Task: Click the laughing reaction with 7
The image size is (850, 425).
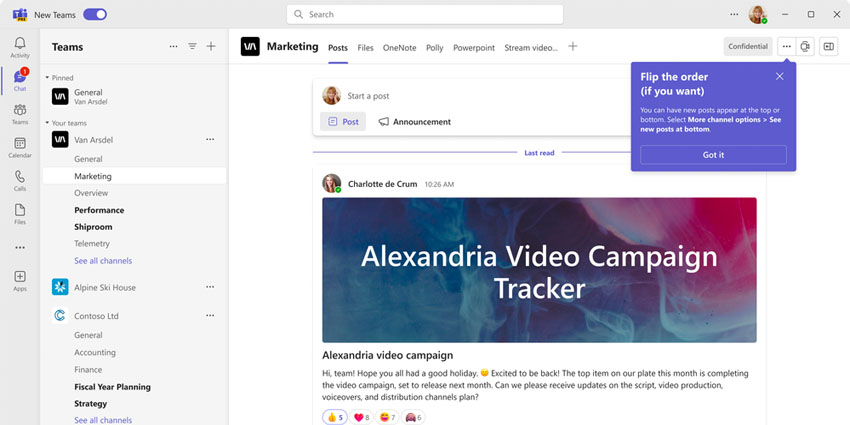Action: click(x=387, y=417)
